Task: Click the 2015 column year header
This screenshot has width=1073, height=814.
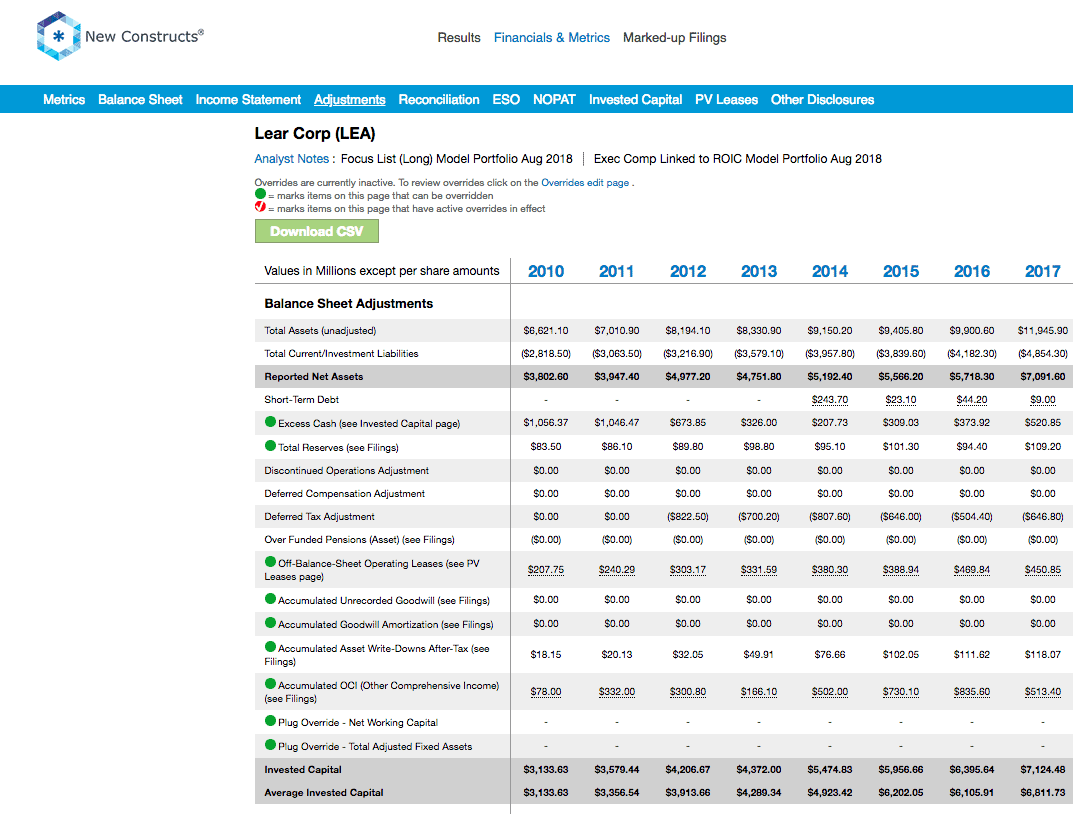Action: (x=901, y=272)
